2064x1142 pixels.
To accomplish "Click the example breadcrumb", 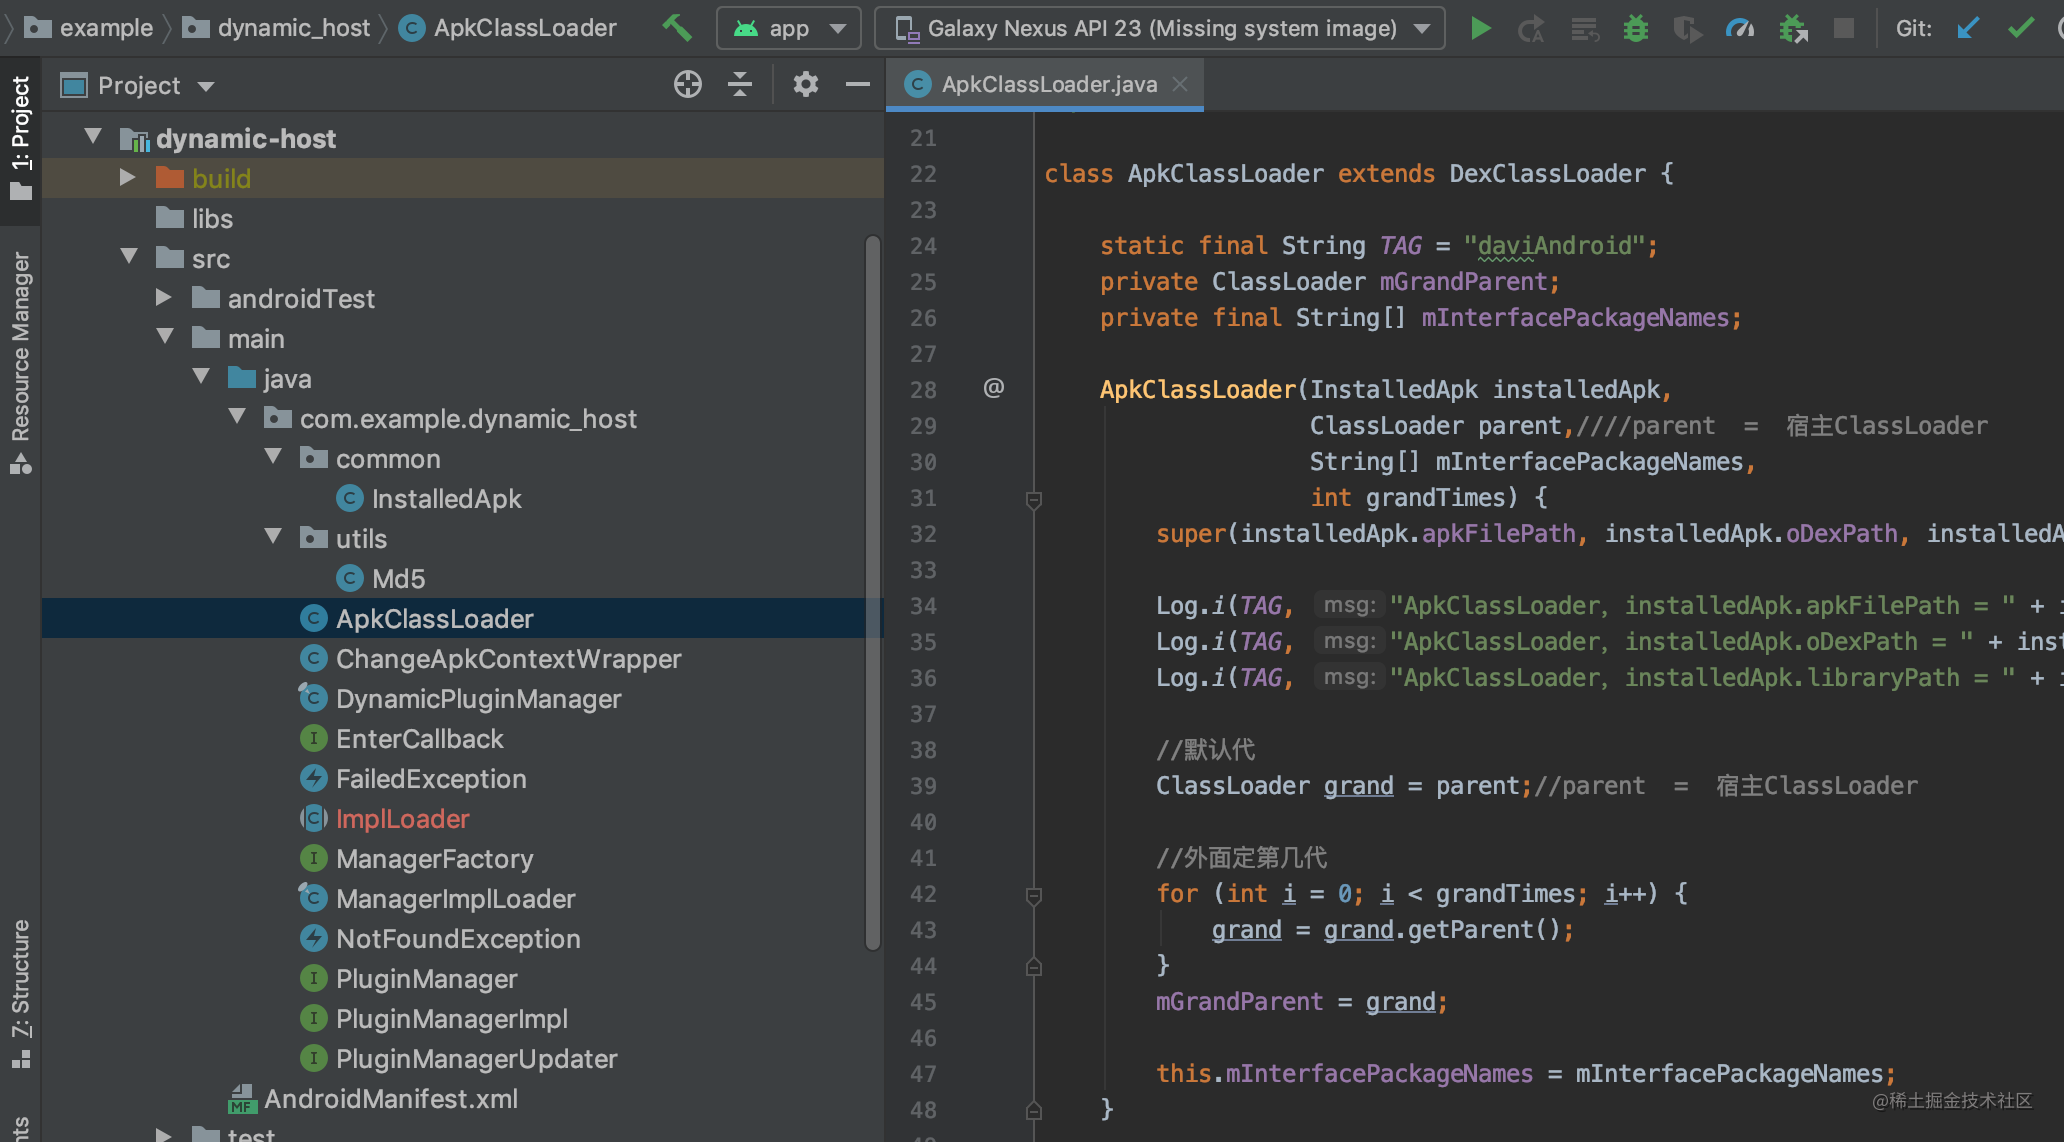I will coord(89,28).
